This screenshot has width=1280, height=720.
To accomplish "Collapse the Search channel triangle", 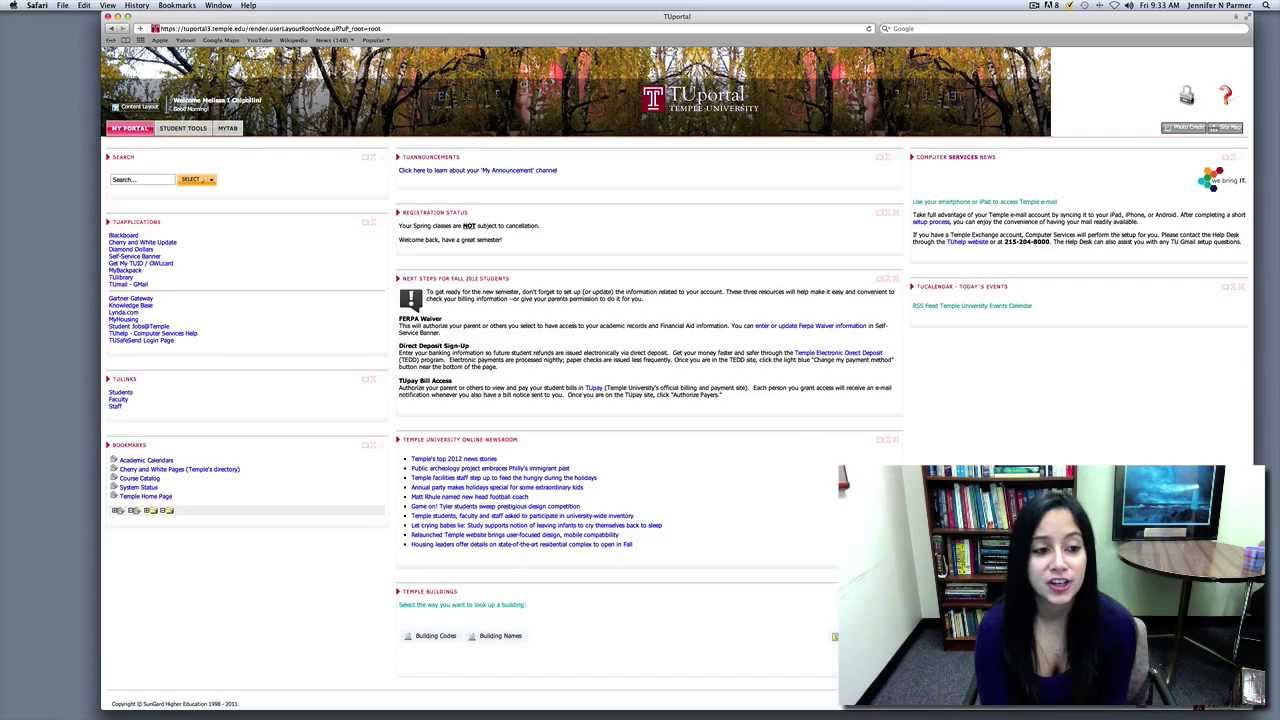I will click(108, 157).
